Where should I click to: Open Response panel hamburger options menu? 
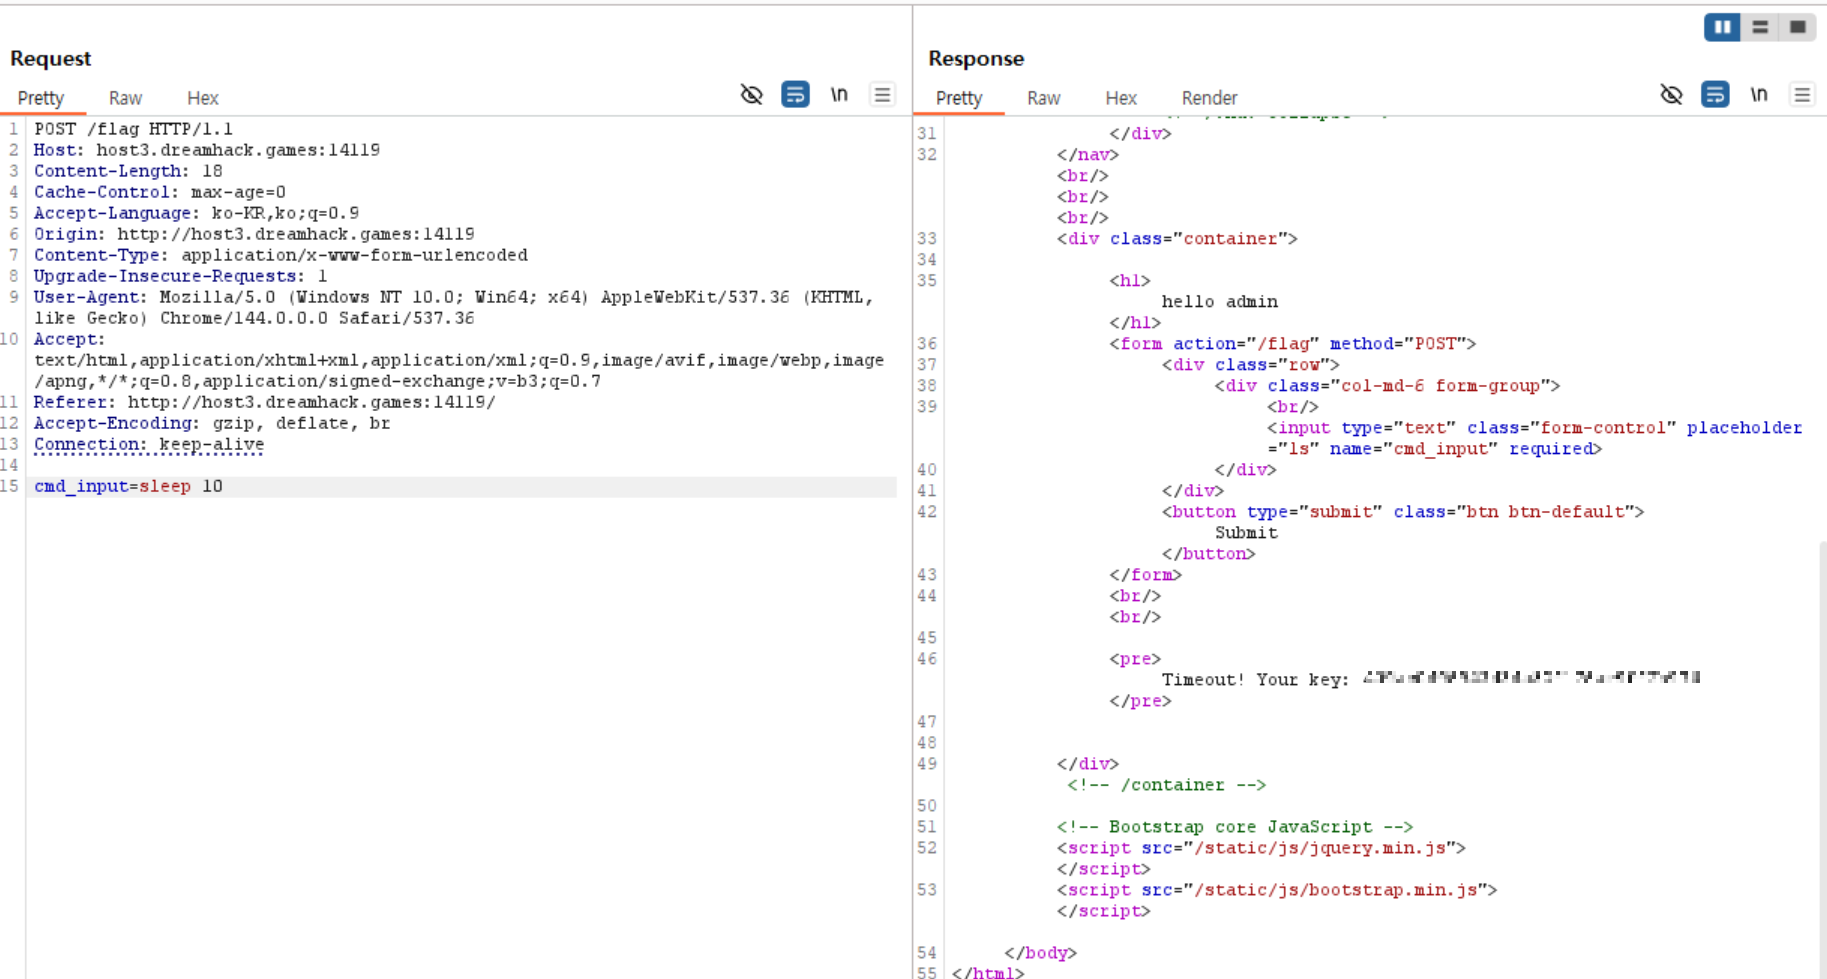(x=1802, y=95)
